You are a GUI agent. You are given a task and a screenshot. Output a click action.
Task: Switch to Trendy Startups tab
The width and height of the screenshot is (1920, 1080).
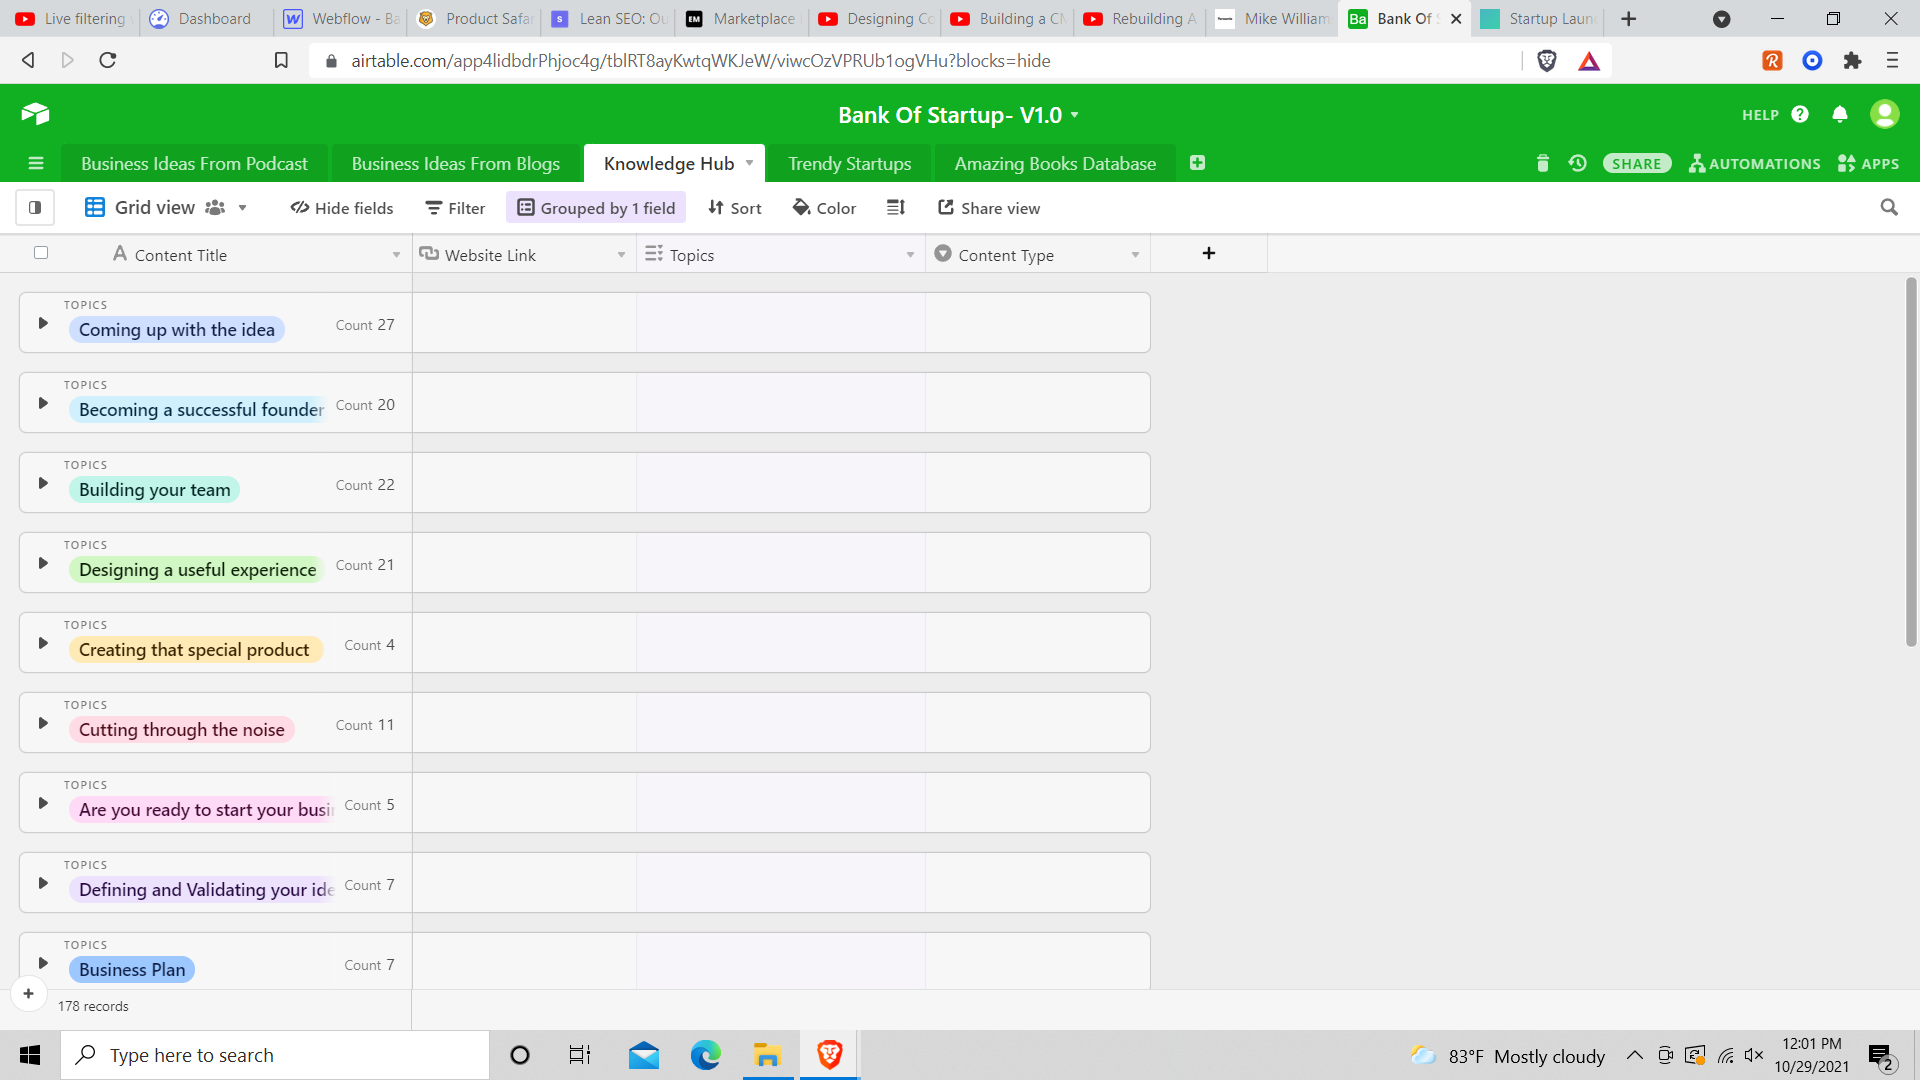point(849,163)
